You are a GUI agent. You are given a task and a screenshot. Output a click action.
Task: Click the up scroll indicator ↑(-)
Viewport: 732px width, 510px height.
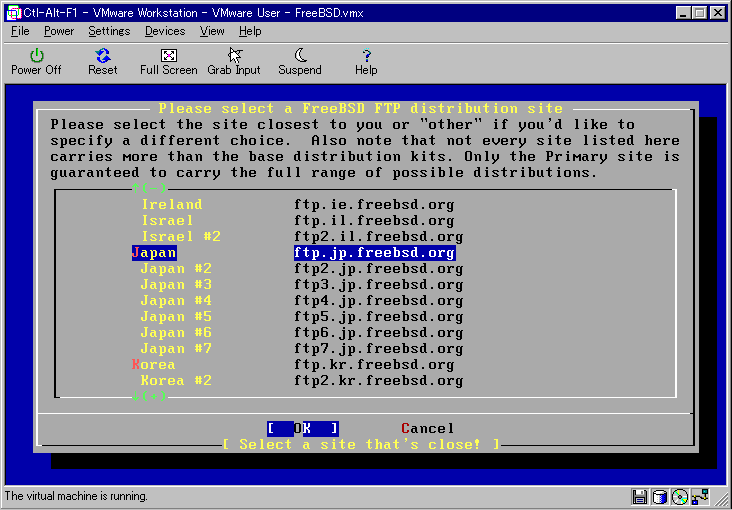149,188
